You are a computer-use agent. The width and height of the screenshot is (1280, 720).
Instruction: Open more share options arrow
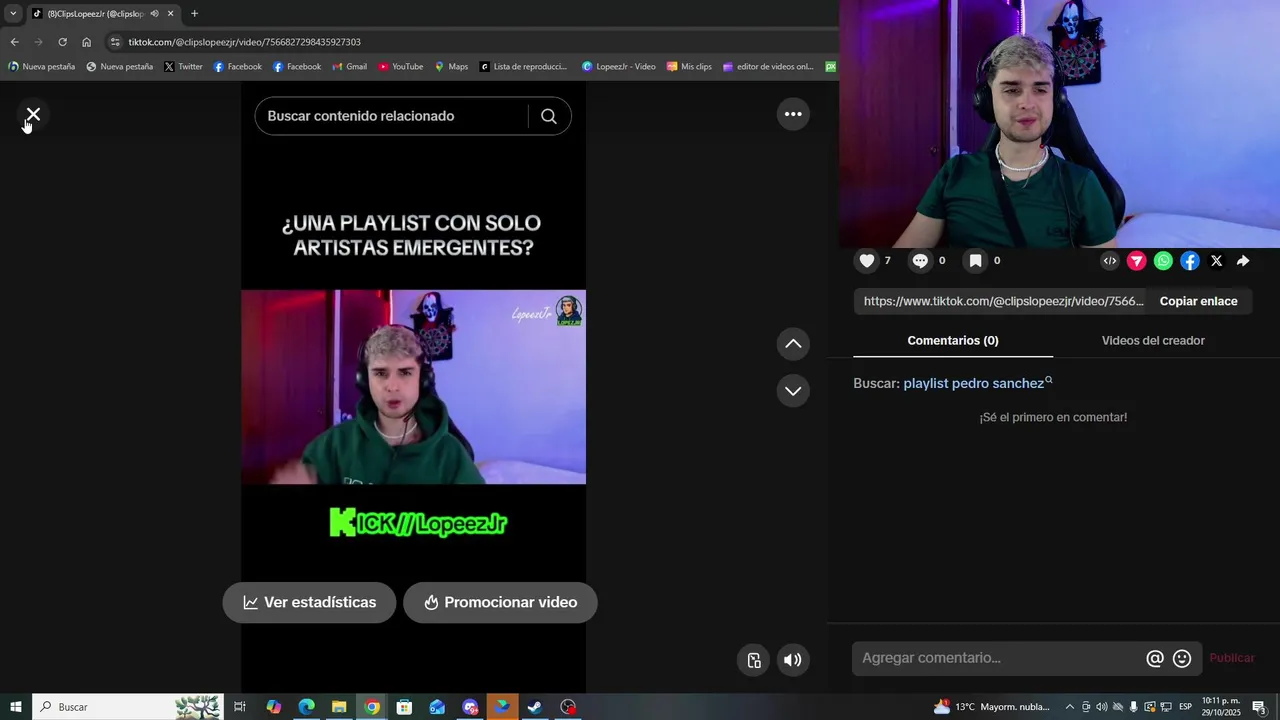(x=1243, y=261)
